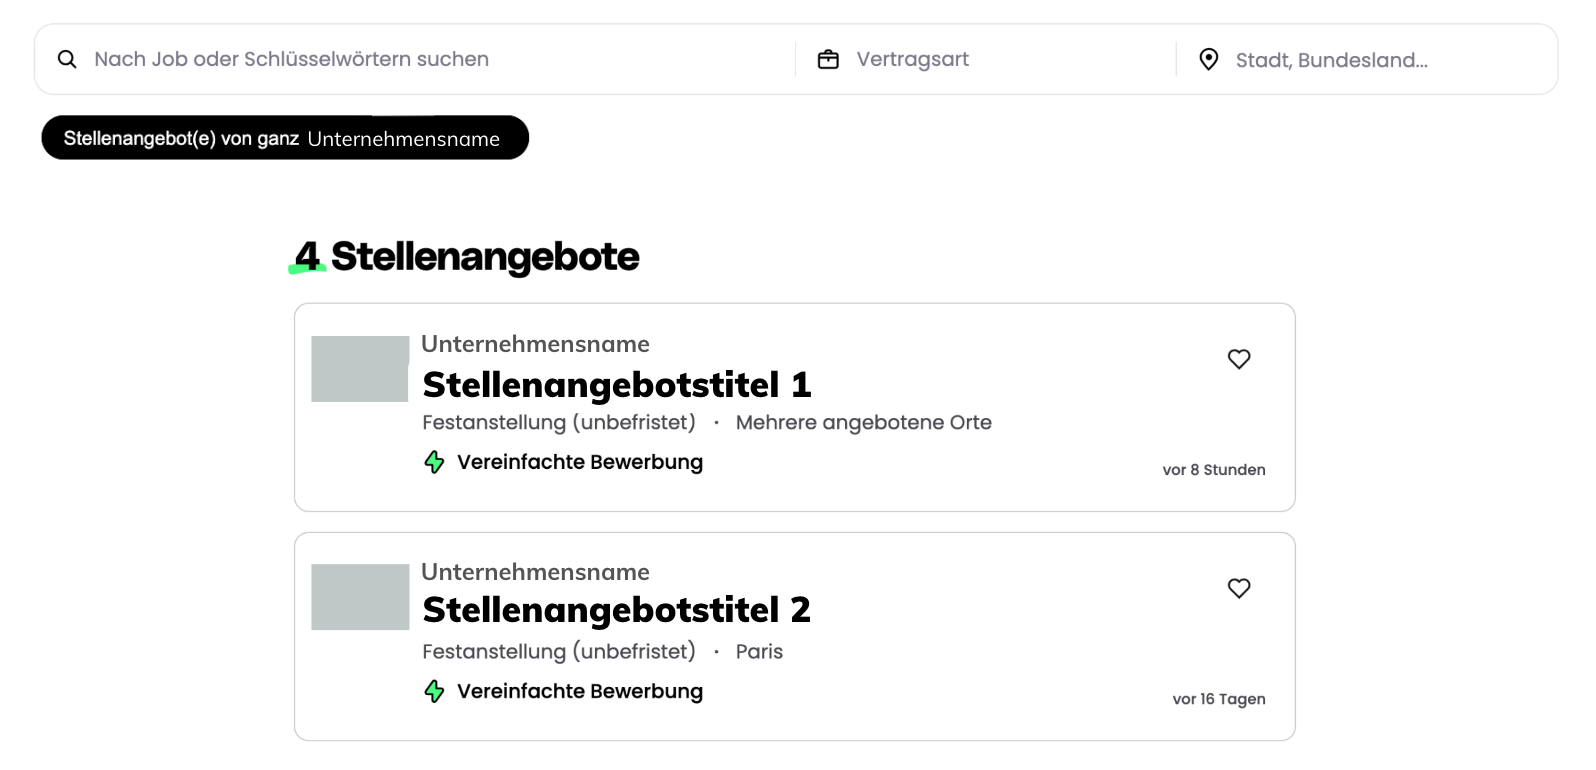Click the location pin icon
Viewport: 1596px width, 770px height.
1209,60
